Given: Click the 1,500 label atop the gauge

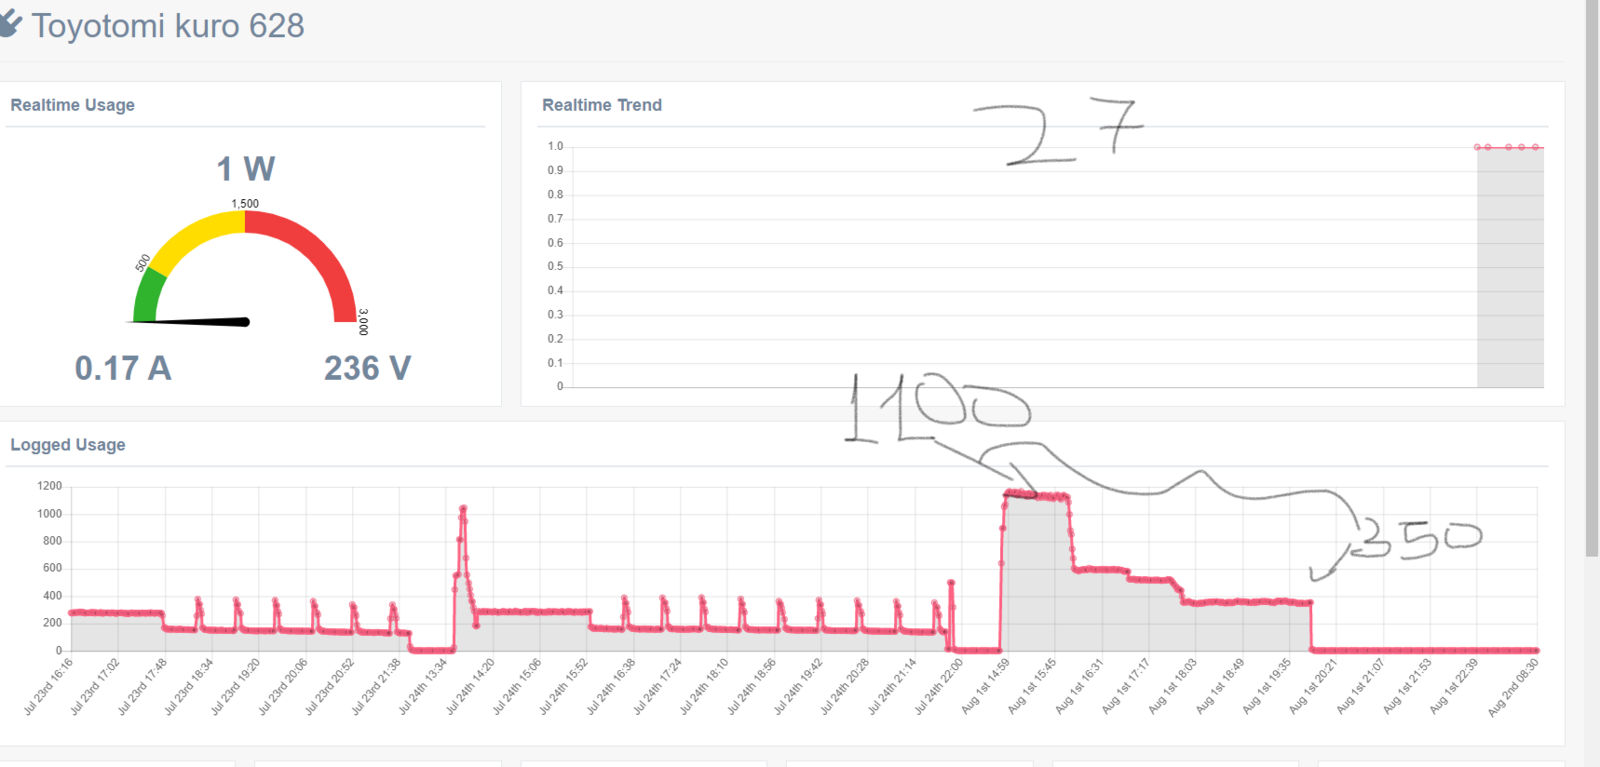Looking at the screenshot, I should (x=245, y=203).
